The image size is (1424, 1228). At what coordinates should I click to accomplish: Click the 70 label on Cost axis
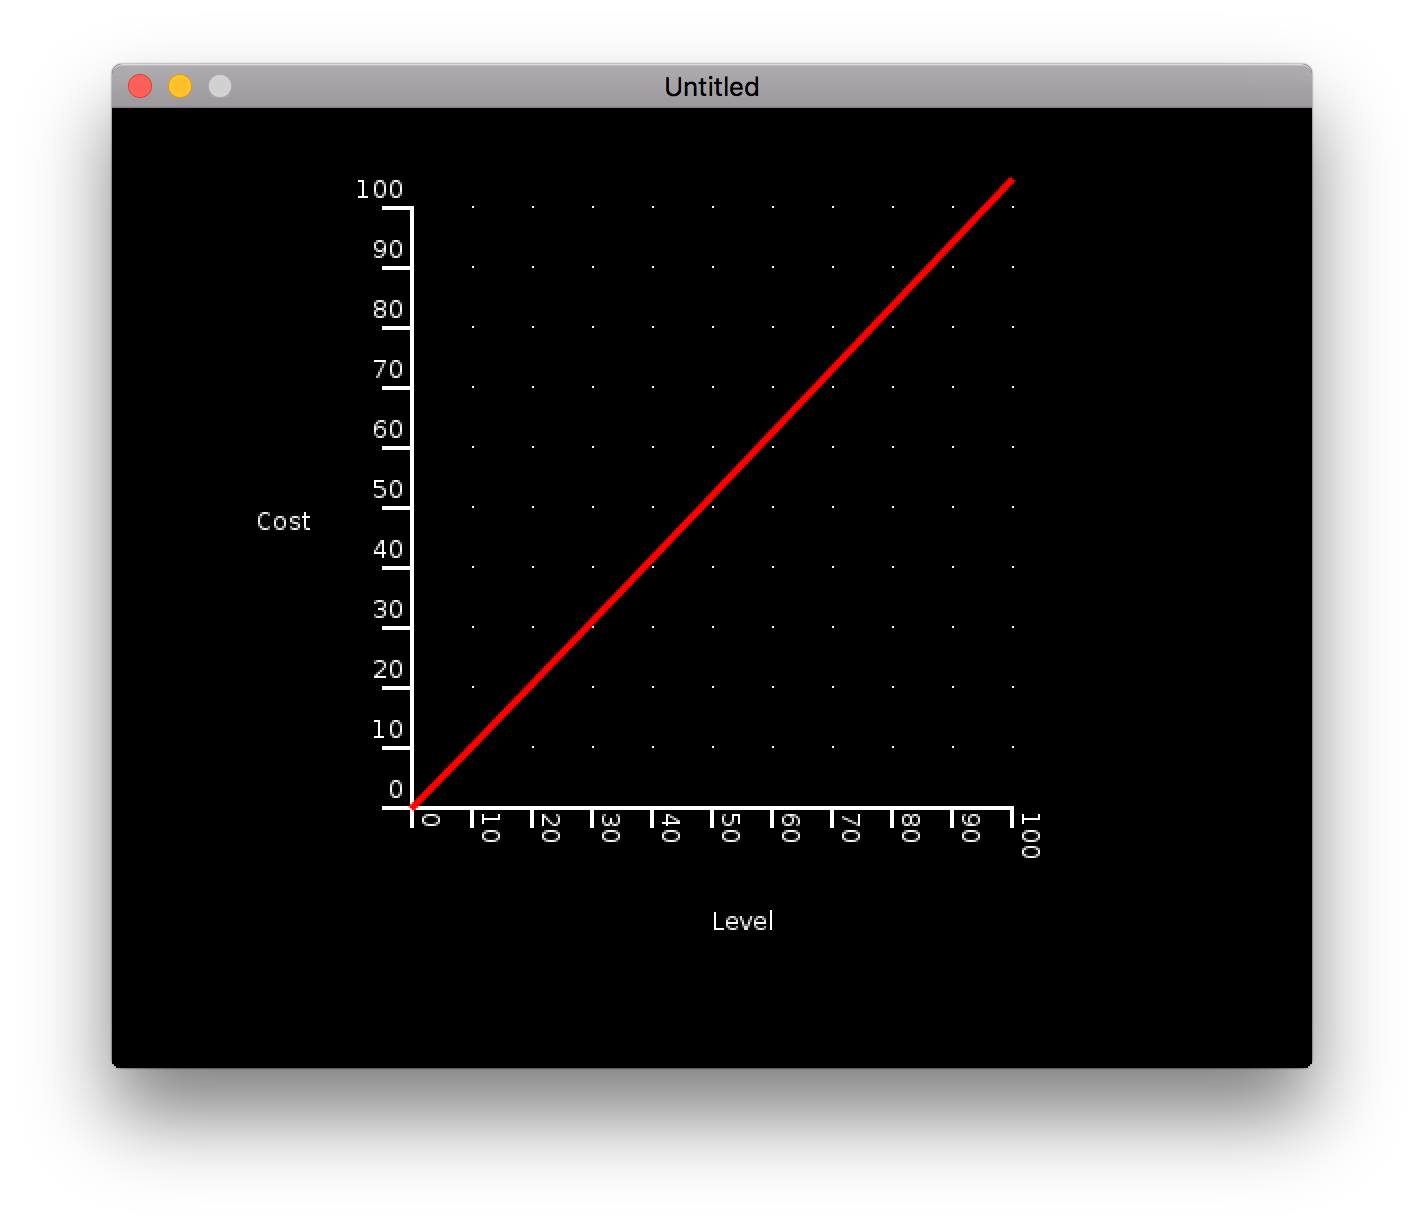[x=388, y=369]
